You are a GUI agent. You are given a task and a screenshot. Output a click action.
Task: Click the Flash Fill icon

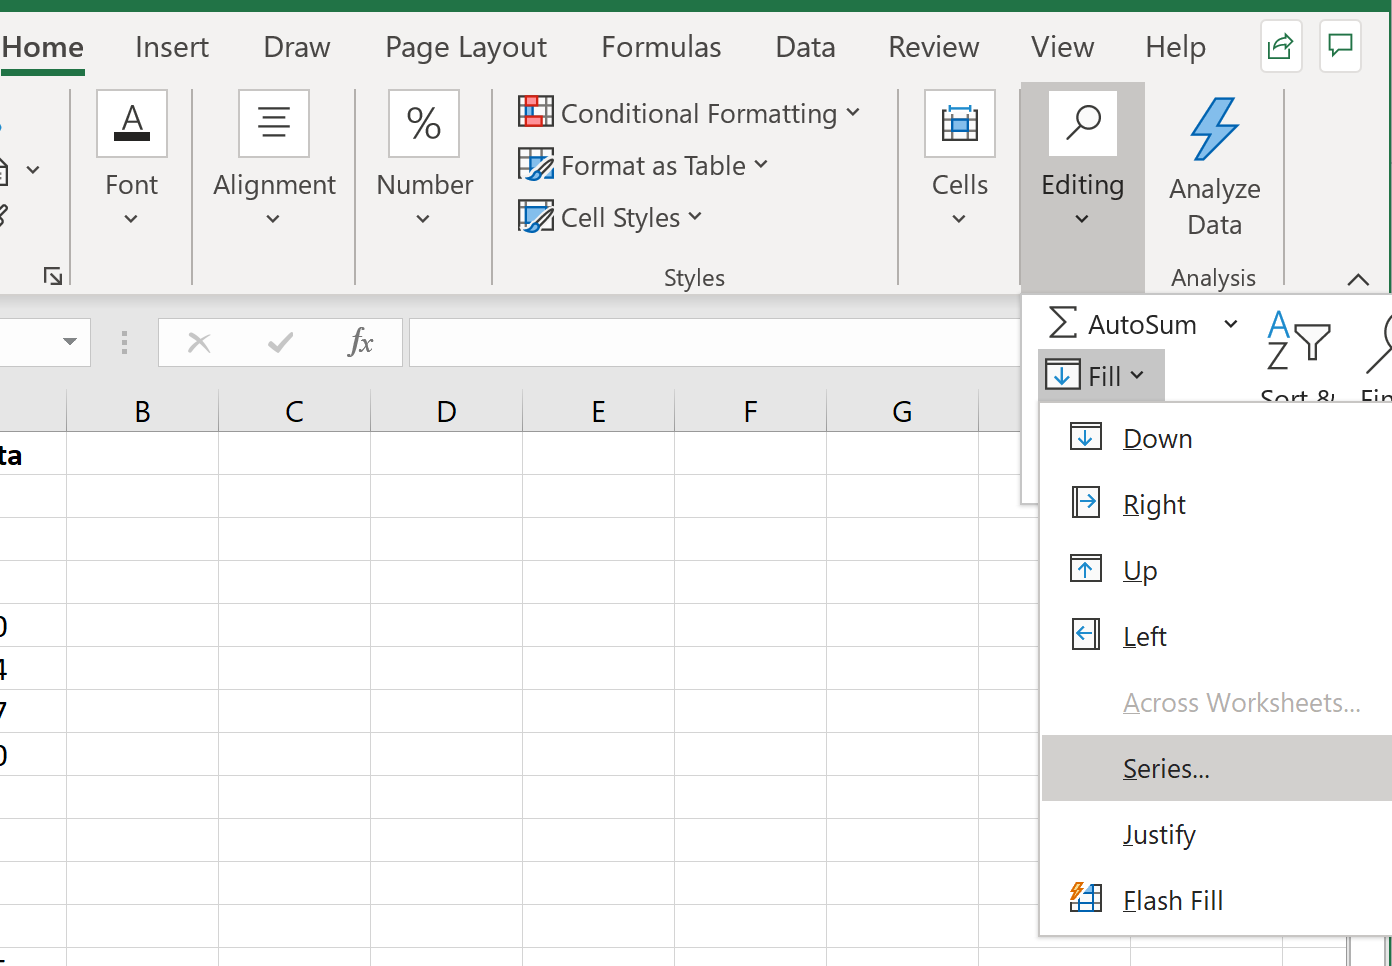(1086, 897)
